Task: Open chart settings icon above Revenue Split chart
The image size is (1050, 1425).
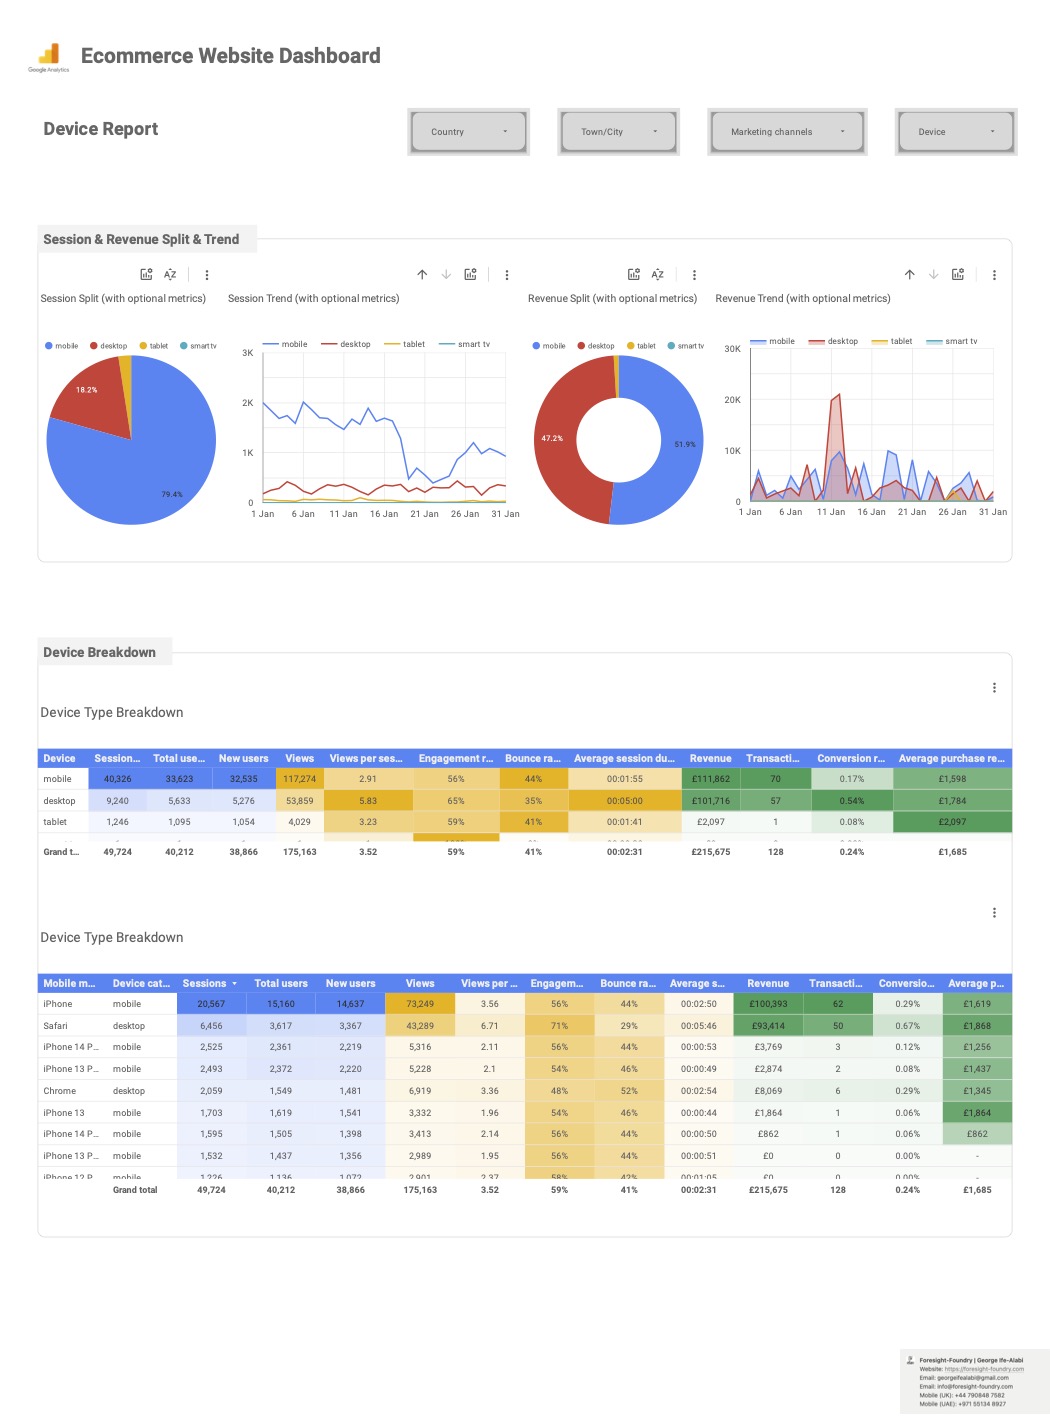Action: click(x=633, y=274)
